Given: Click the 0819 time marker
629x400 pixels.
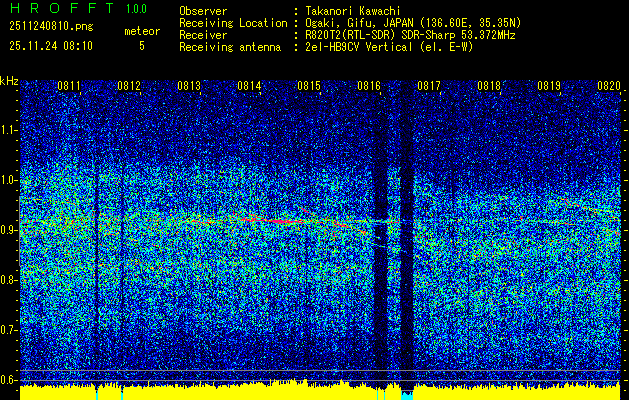Looking at the screenshot, I should tap(549, 85).
